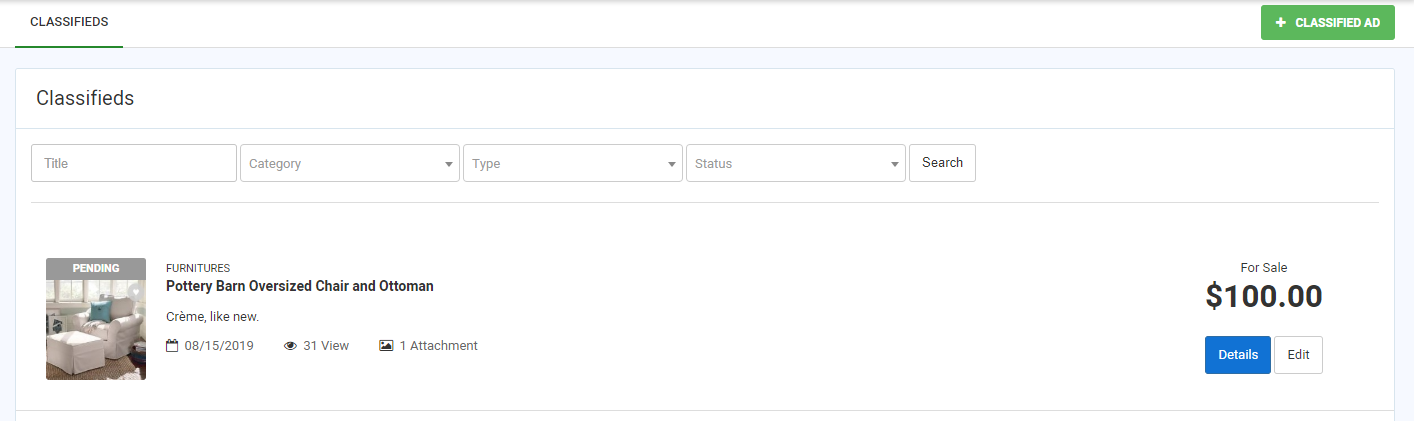
Task: Focus the Title search field
Action: click(134, 164)
